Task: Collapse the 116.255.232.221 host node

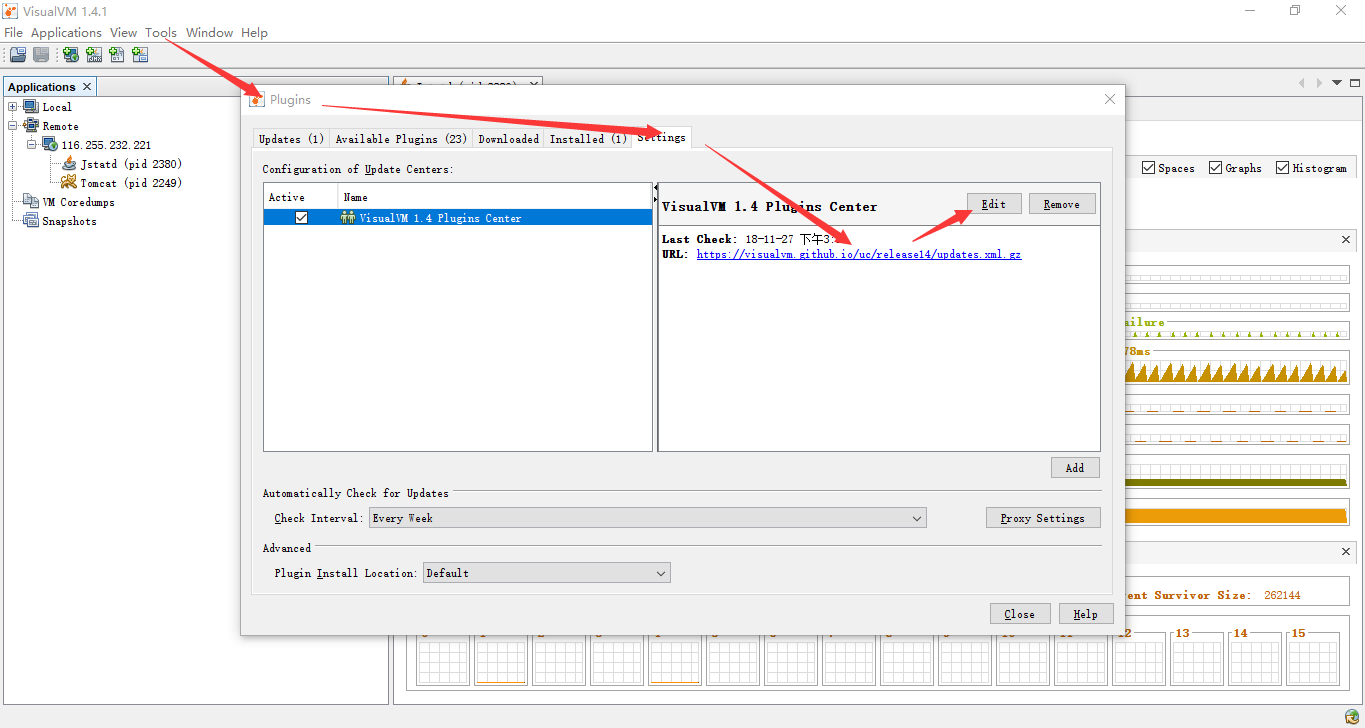Action: [x=30, y=144]
